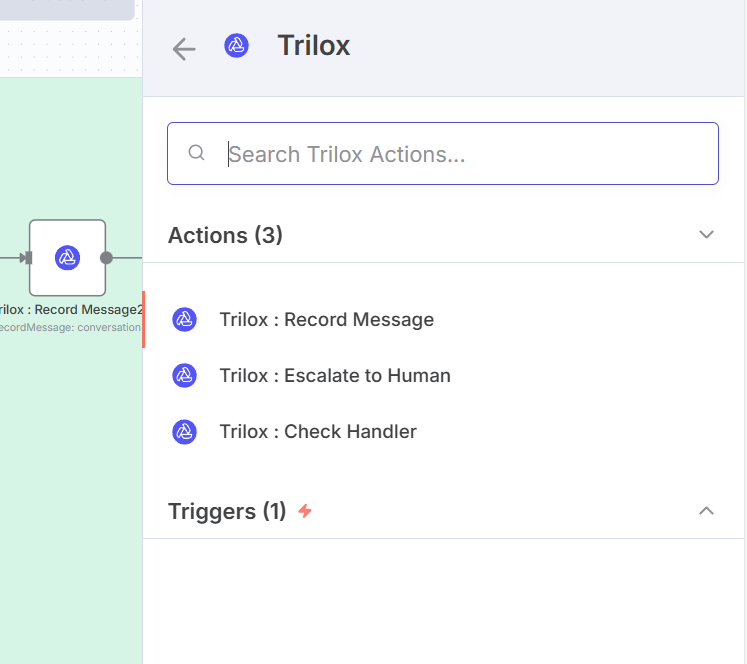
Task: Select the Trilox node icon on the canvas
Action: [x=67, y=258]
